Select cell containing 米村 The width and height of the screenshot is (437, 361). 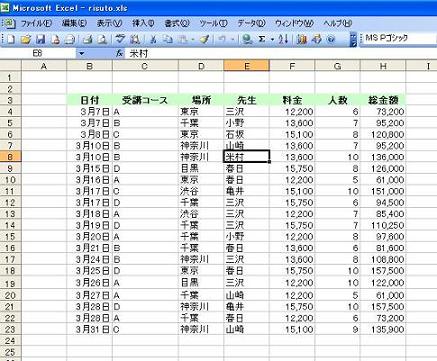[x=247, y=157]
